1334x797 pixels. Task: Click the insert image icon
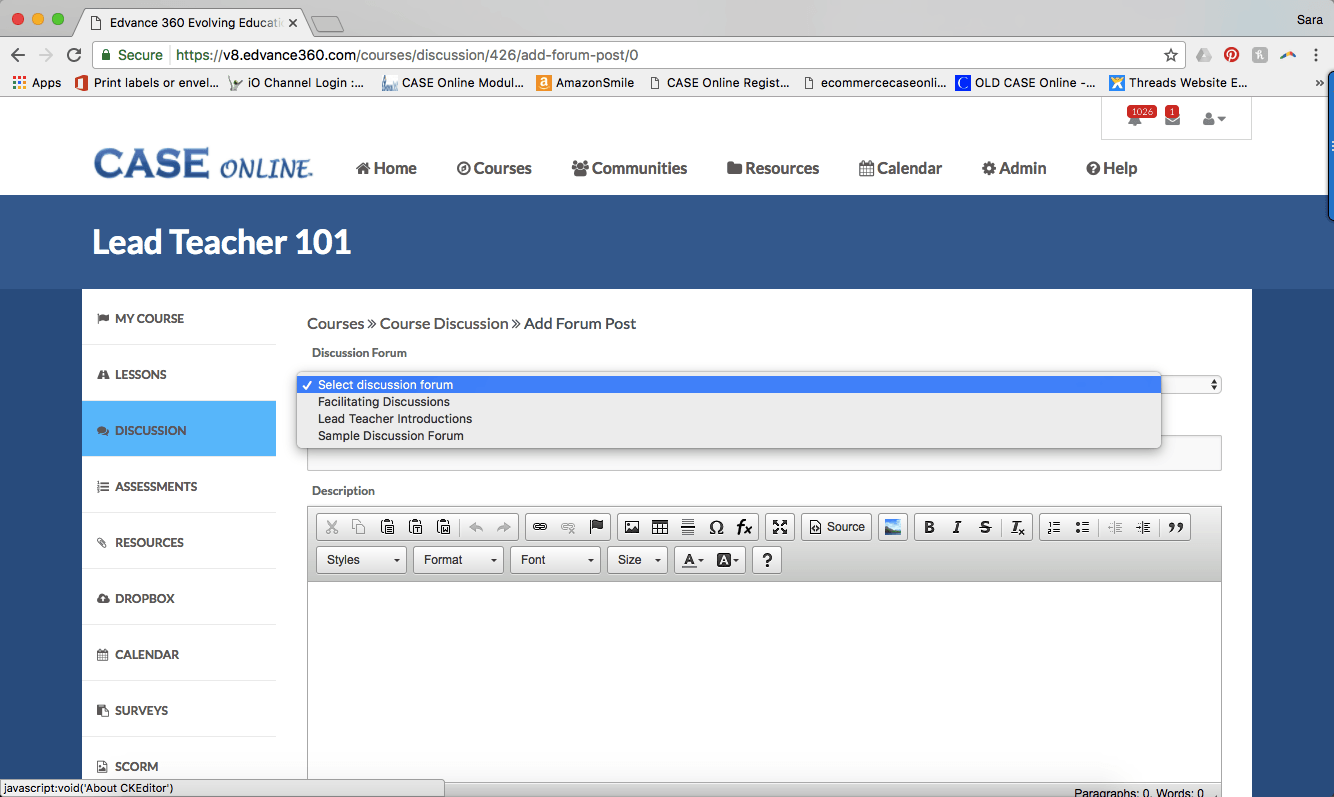(x=632, y=527)
